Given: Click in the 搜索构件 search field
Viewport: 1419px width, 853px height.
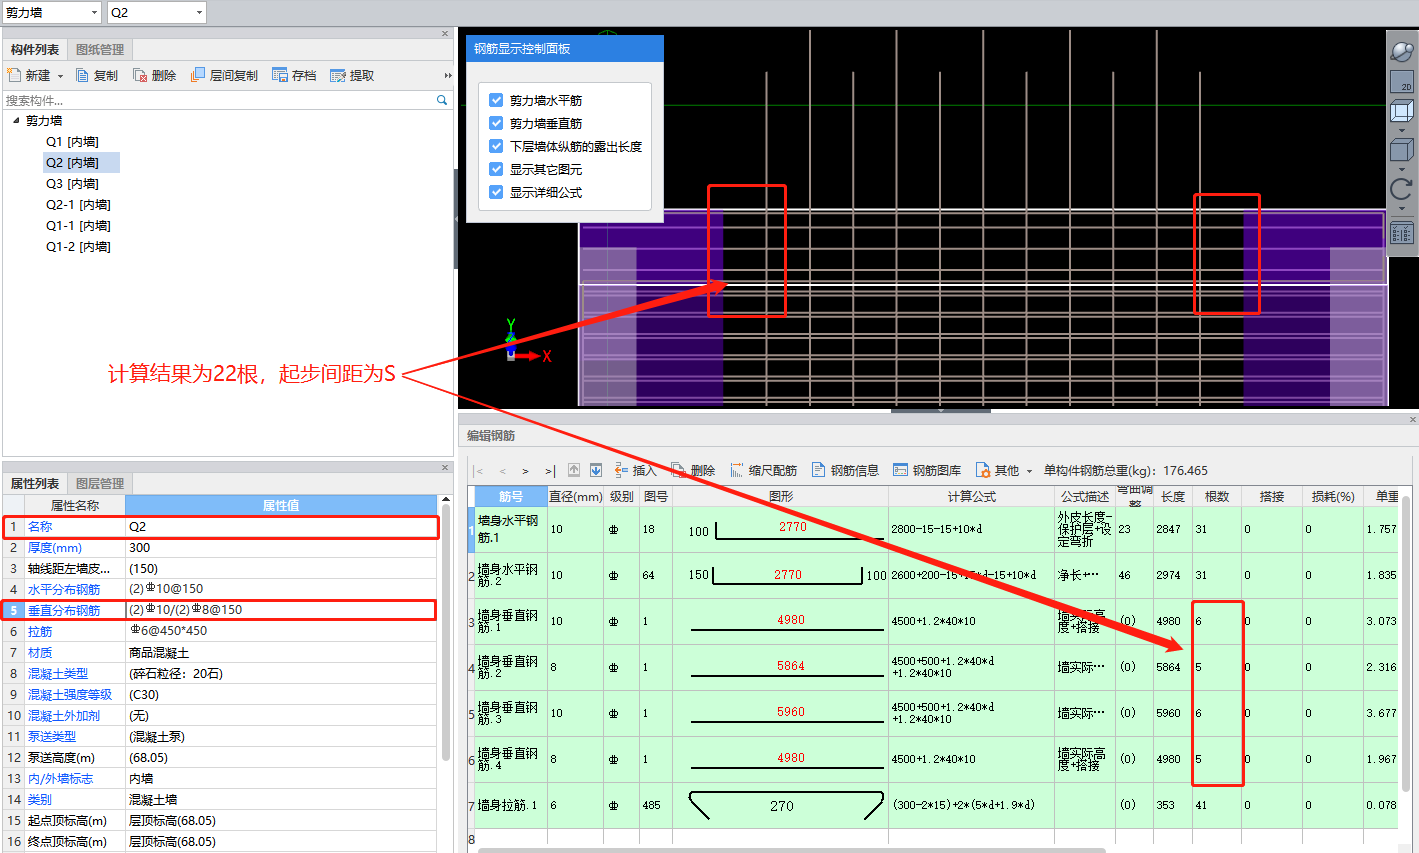Looking at the screenshot, I should click(x=219, y=100).
